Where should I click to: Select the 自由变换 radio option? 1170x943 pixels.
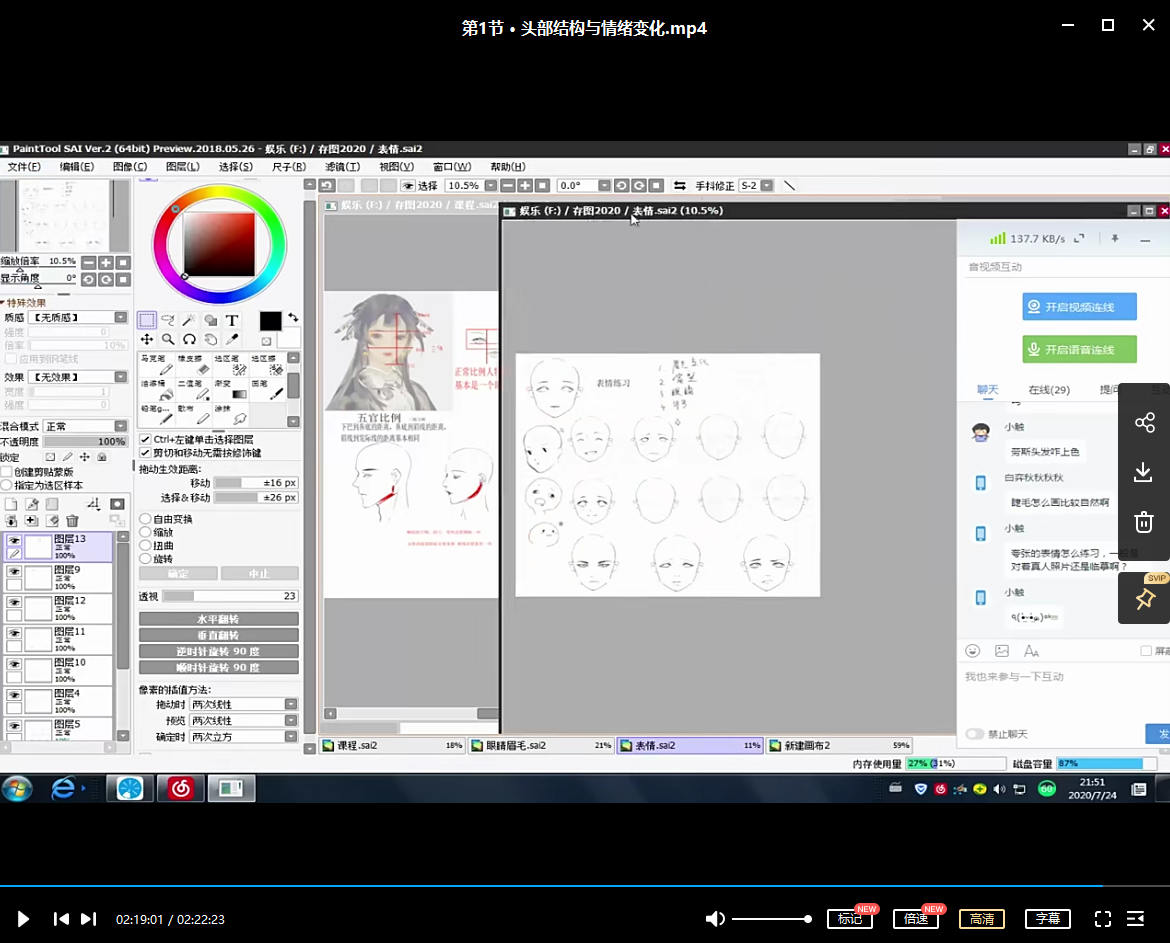146,519
